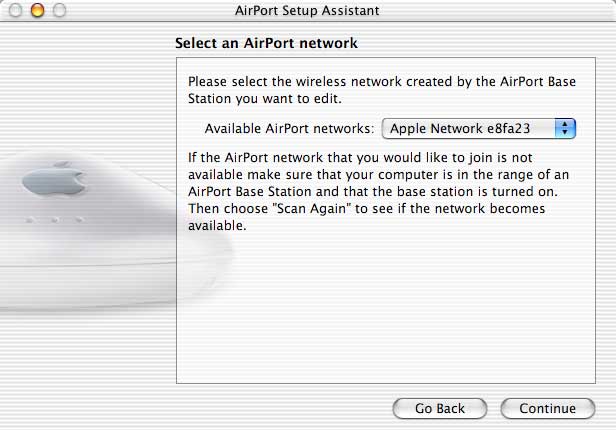Click the AirPort Setup Assistant window title
The image size is (616, 430).
307,11
